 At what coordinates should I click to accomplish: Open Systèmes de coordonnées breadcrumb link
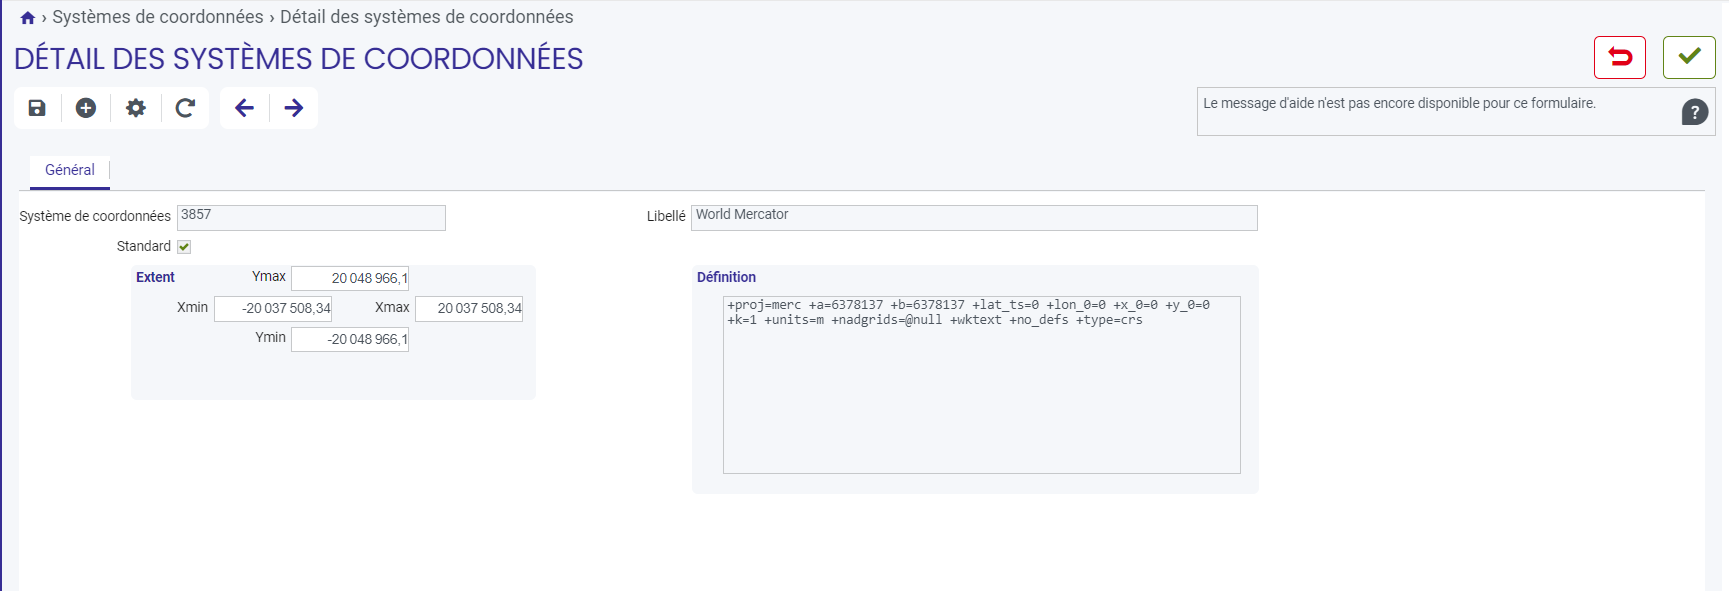click(158, 17)
